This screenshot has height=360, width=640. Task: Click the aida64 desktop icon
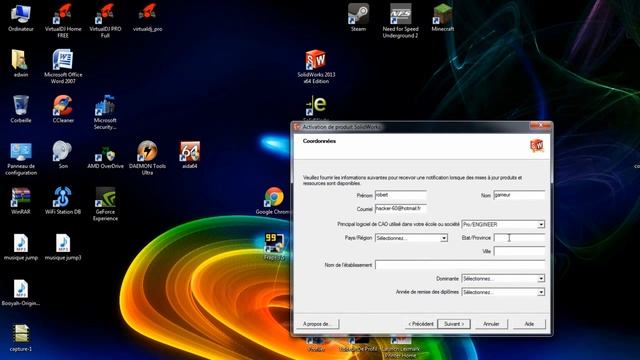[190, 155]
